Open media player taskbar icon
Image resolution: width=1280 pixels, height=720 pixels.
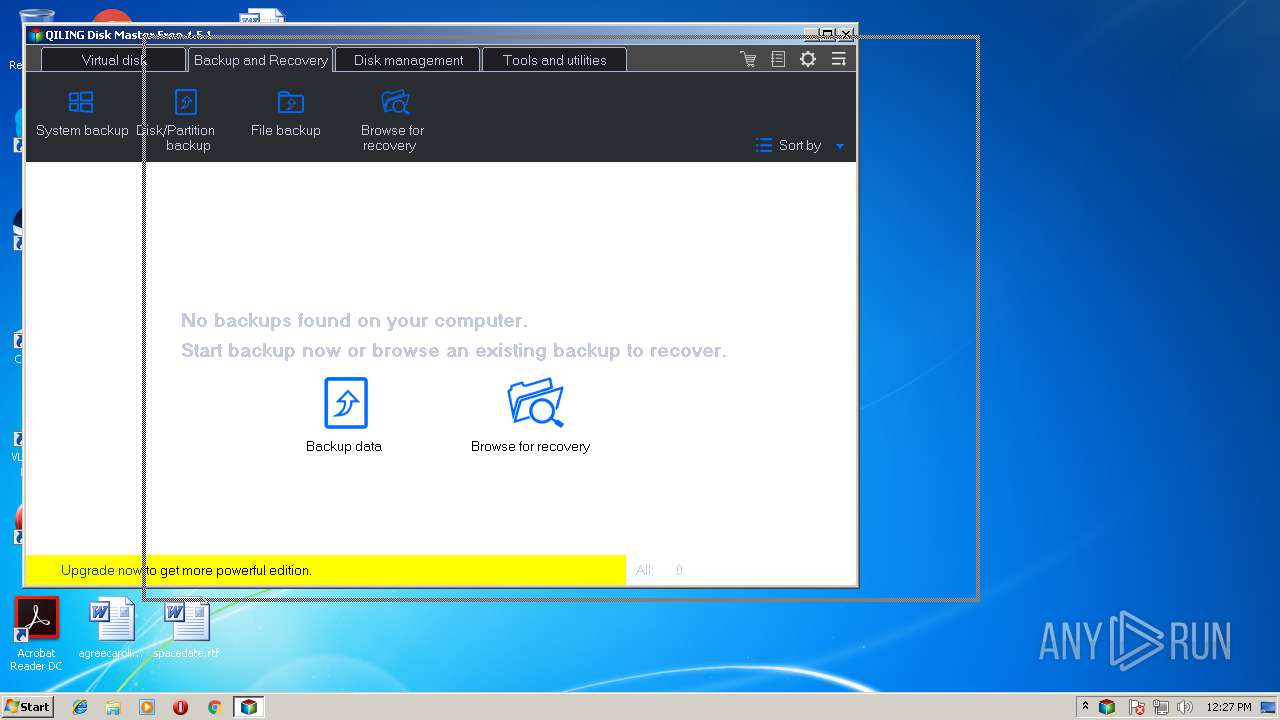(x=147, y=707)
